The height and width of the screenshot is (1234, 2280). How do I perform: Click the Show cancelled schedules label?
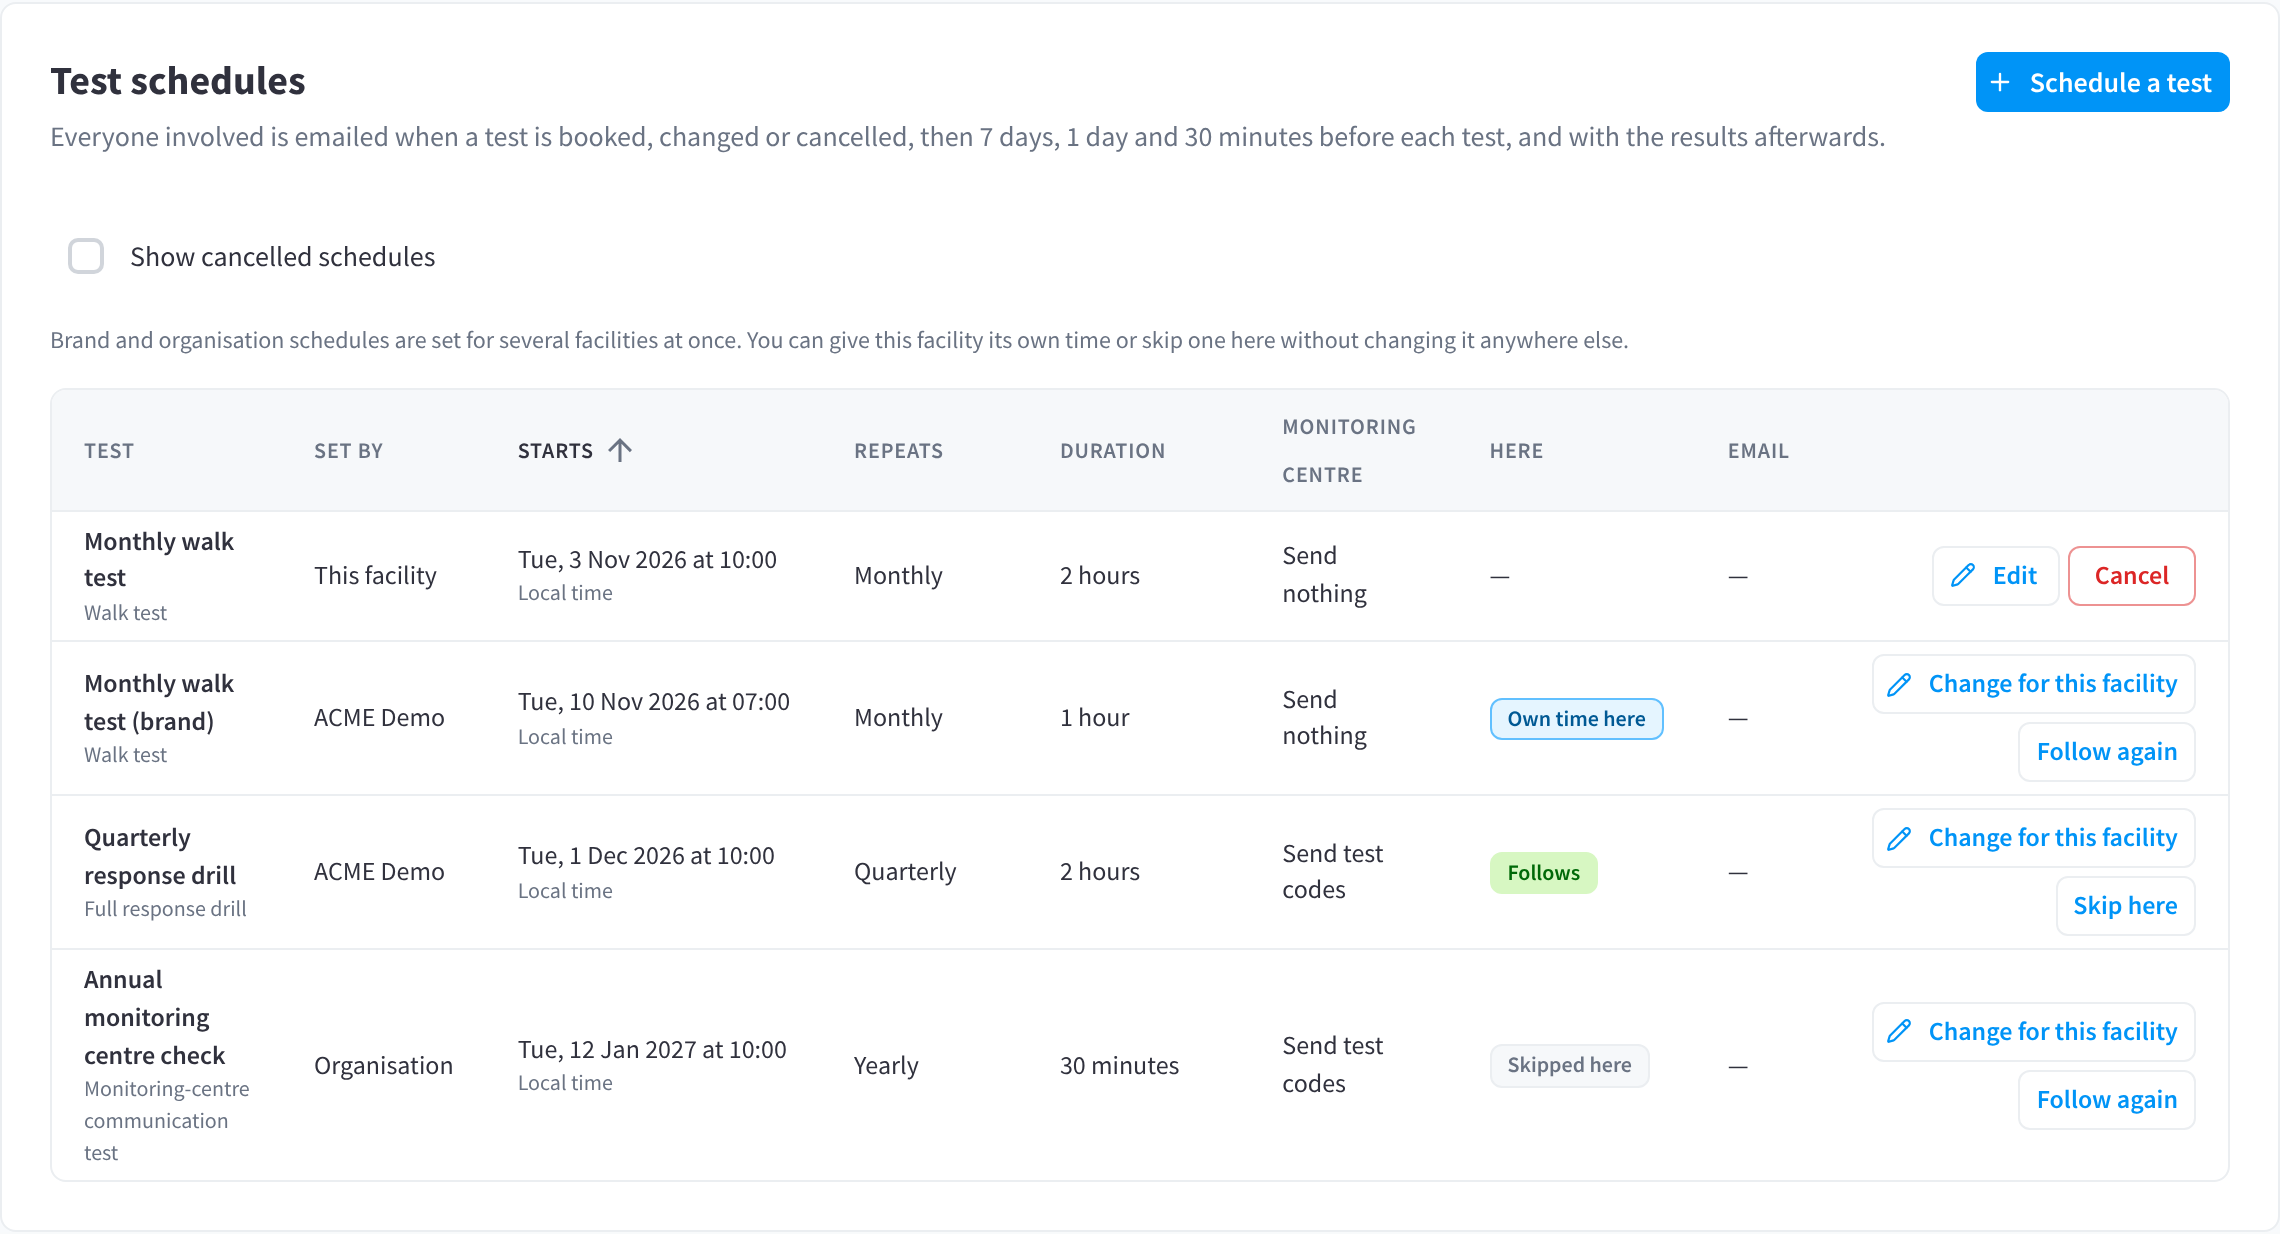[x=282, y=257]
